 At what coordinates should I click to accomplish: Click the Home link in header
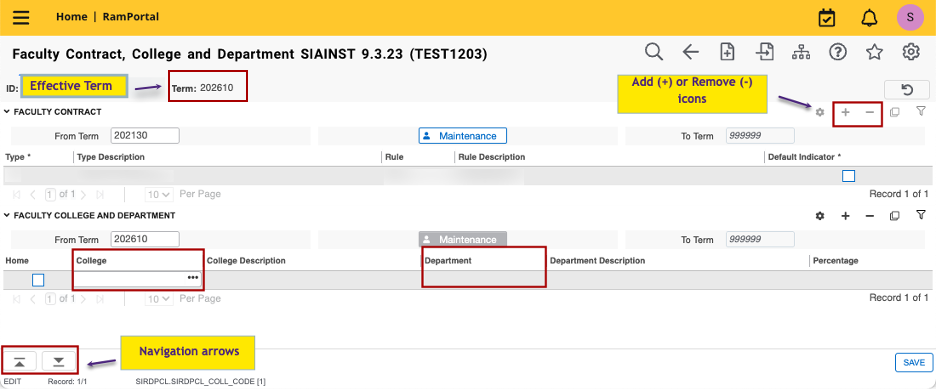tap(72, 17)
